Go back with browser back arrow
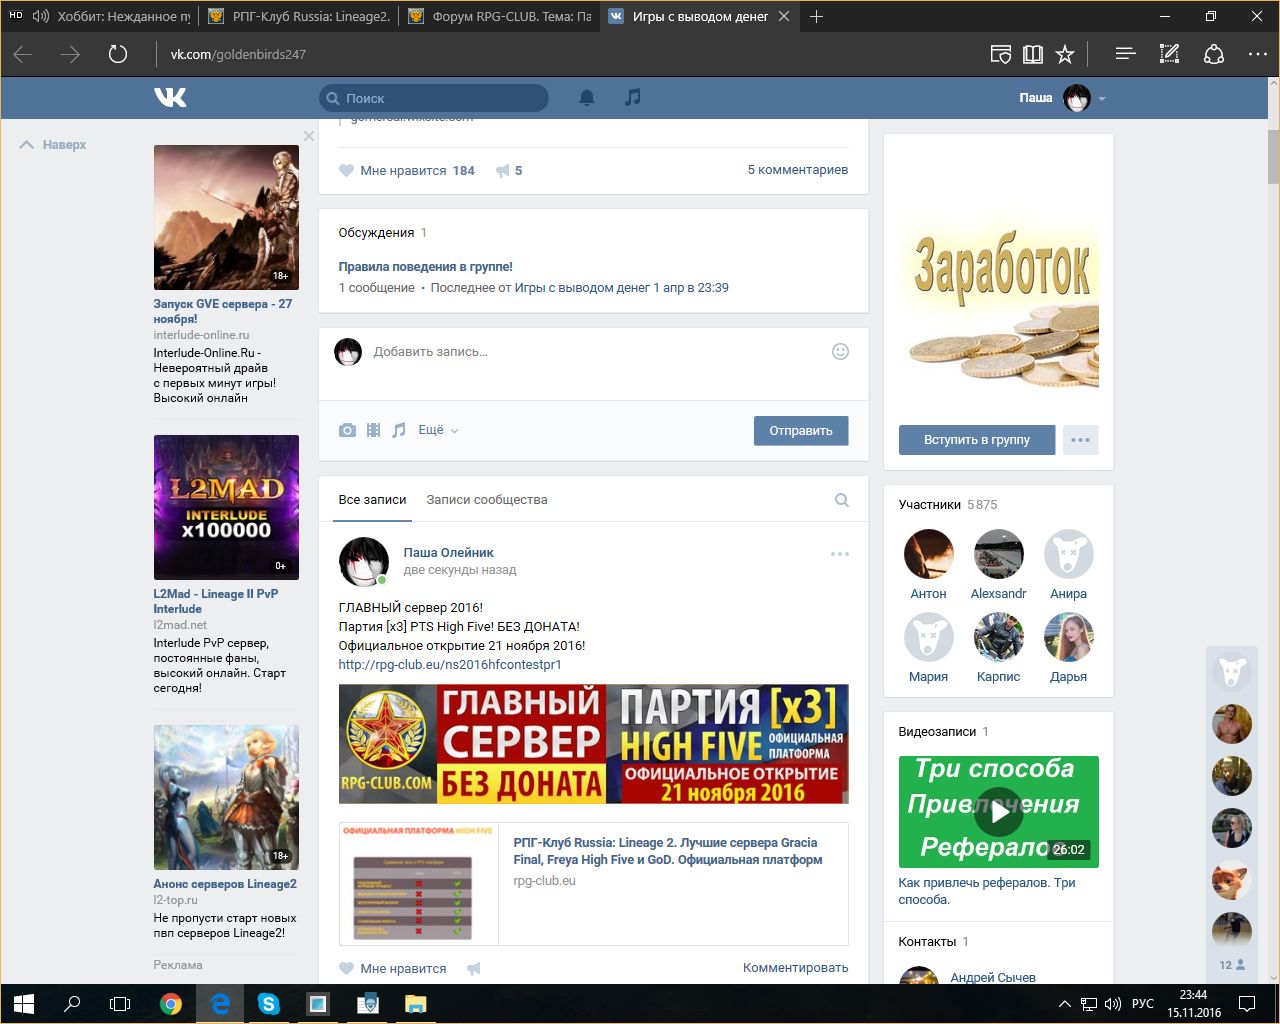The height and width of the screenshot is (1024, 1280). [22, 54]
